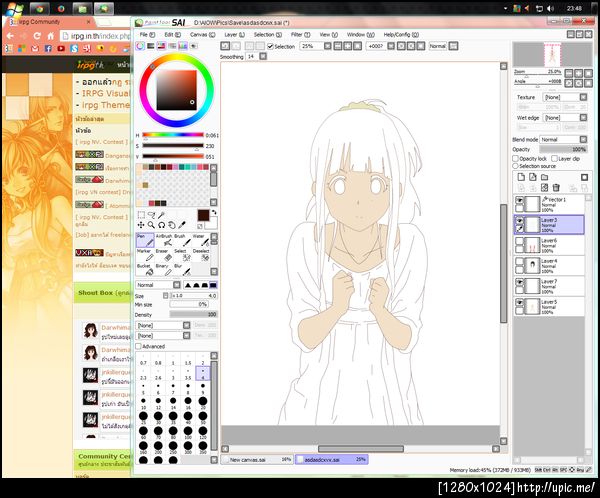This screenshot has height=498, width=600.
Task: Hide the Layer3 eye icon
Action: [x=519, y=221]
